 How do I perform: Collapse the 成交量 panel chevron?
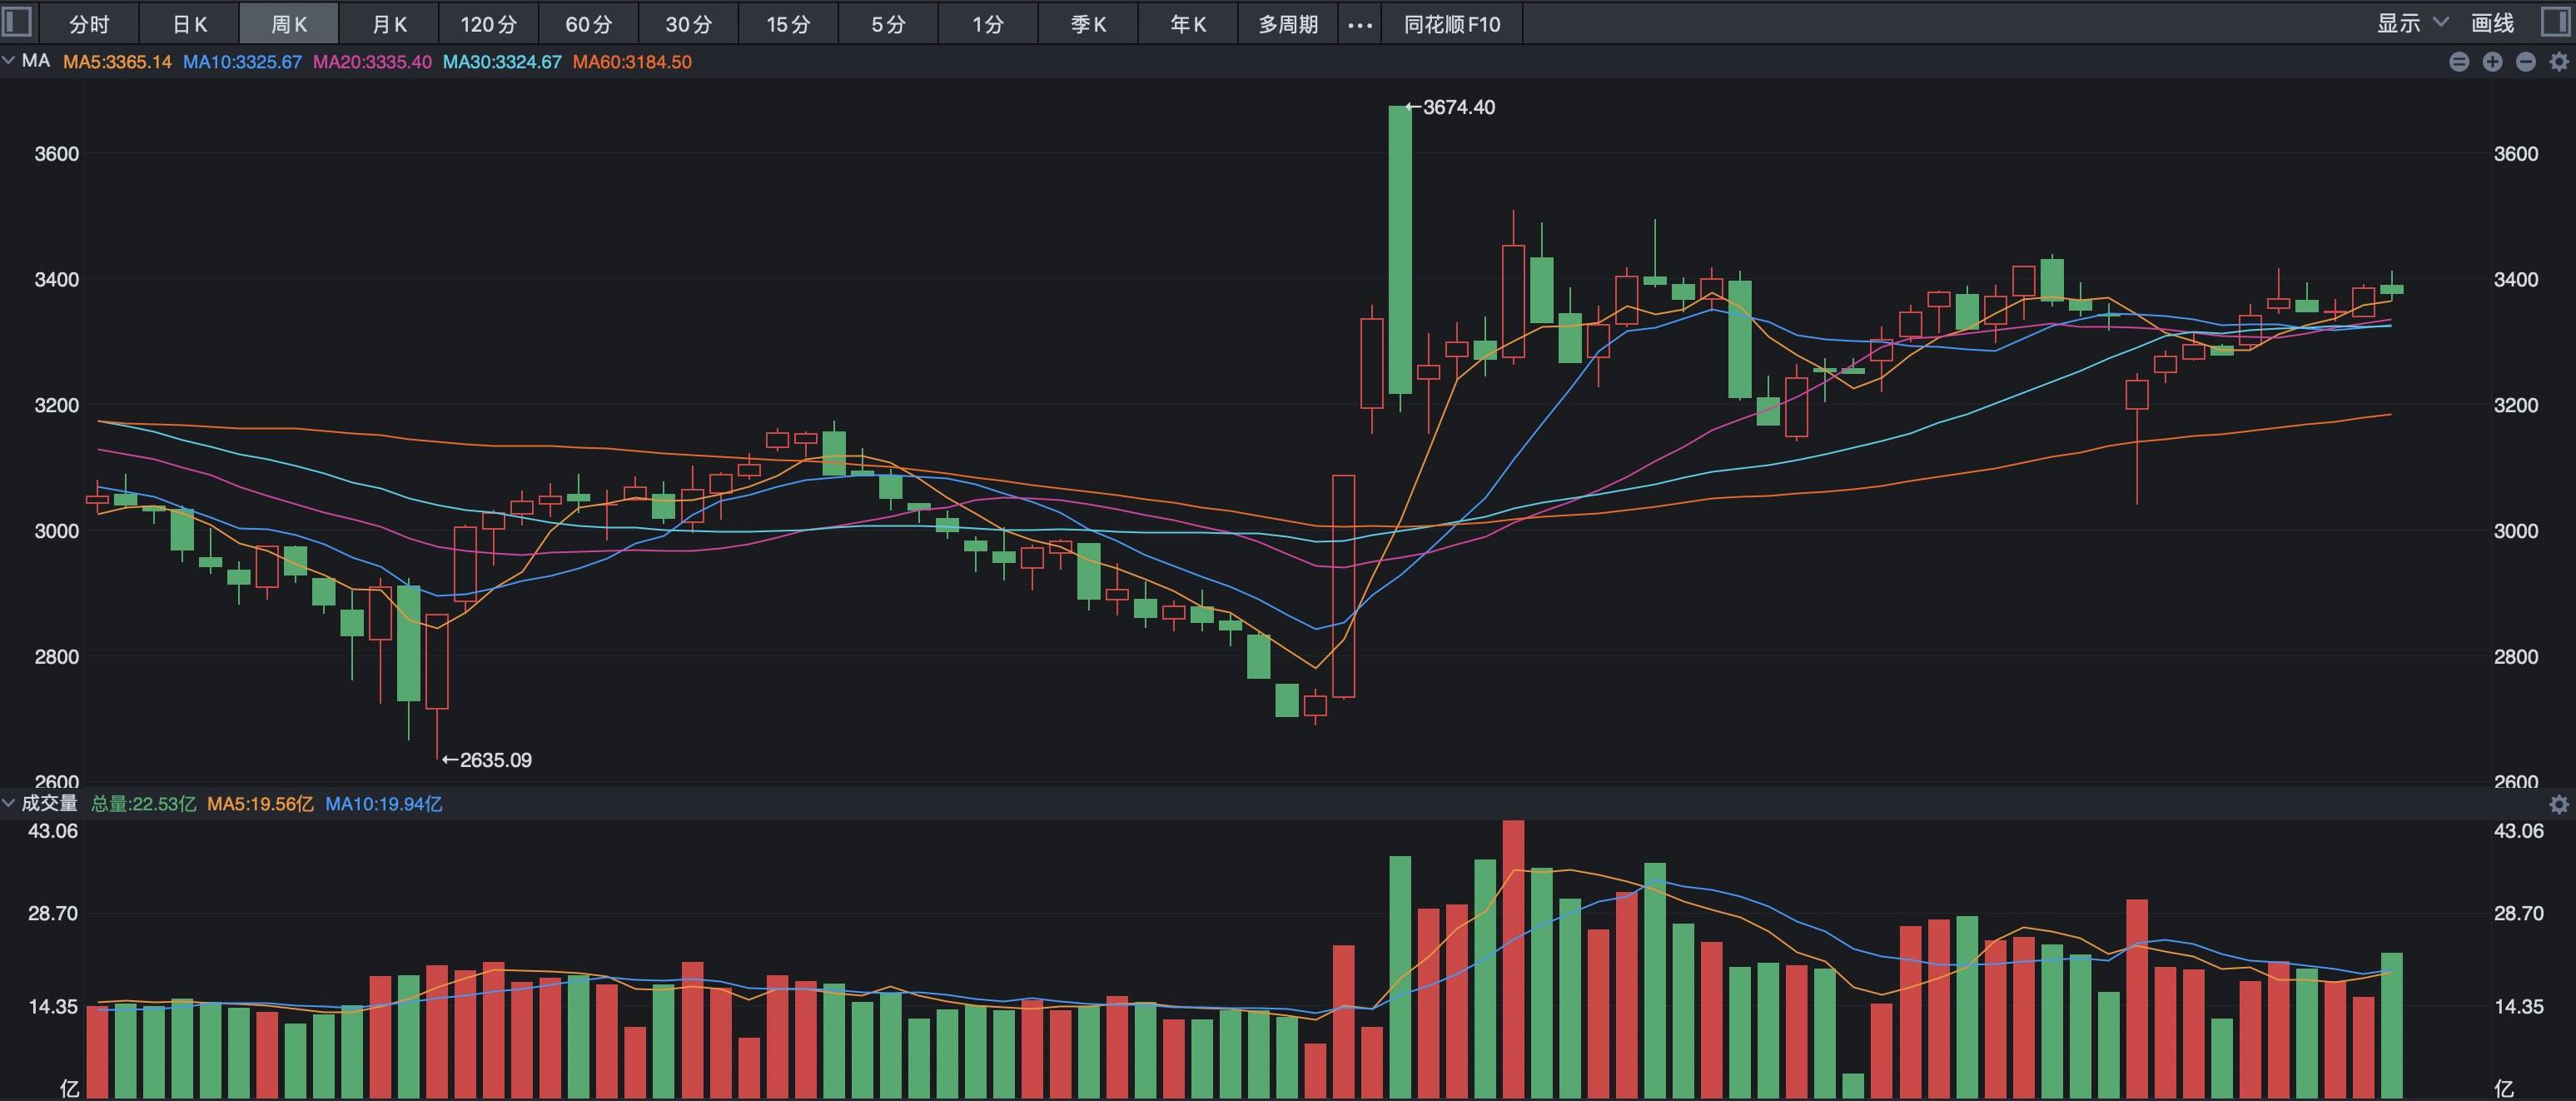pos(9,803)
